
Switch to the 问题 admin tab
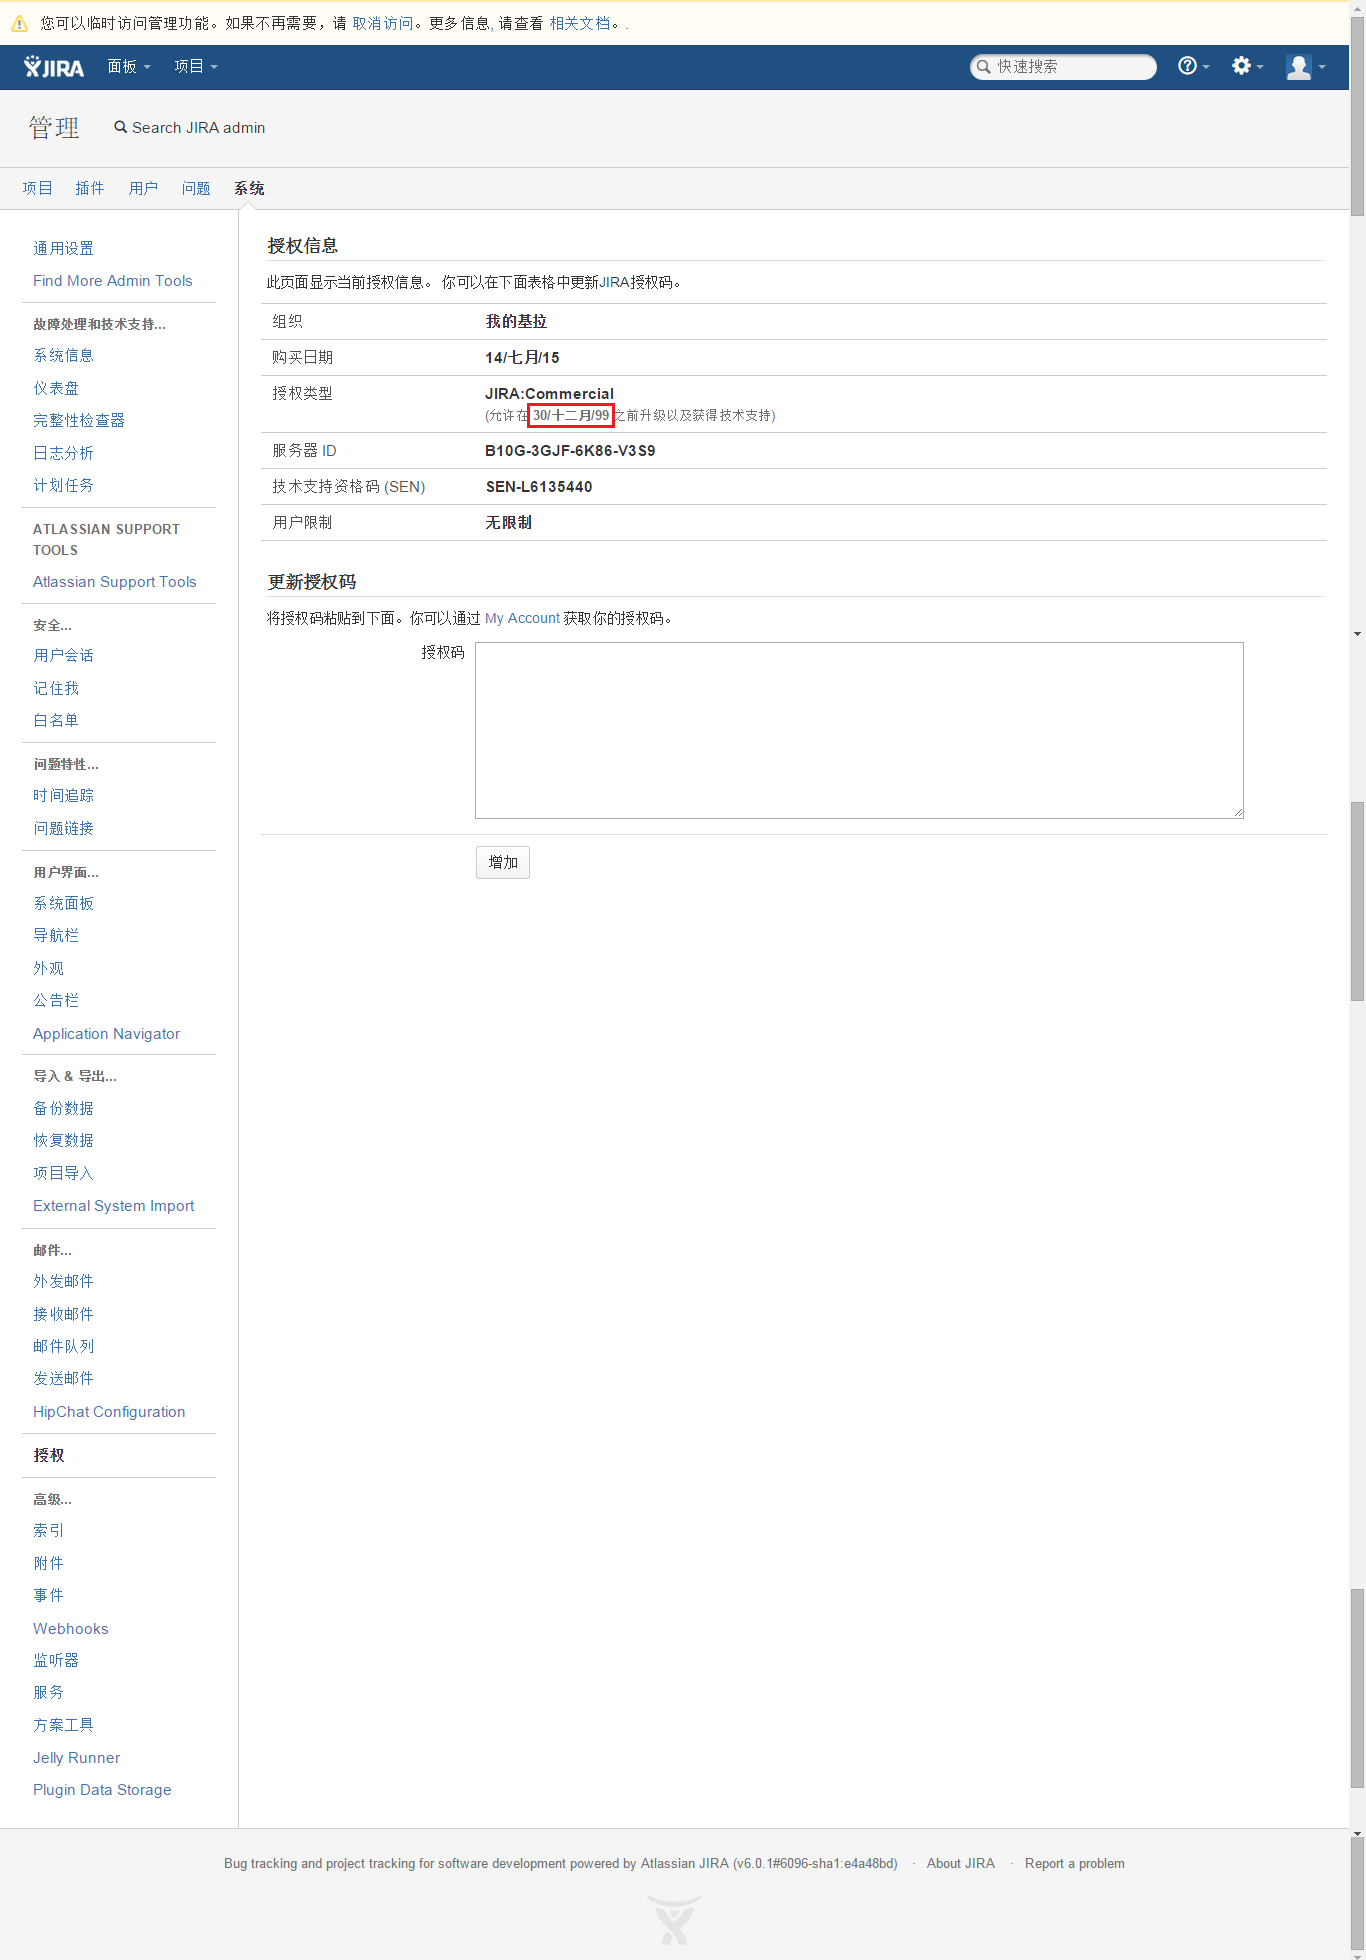pyautogui.click(x=196, y=188)
